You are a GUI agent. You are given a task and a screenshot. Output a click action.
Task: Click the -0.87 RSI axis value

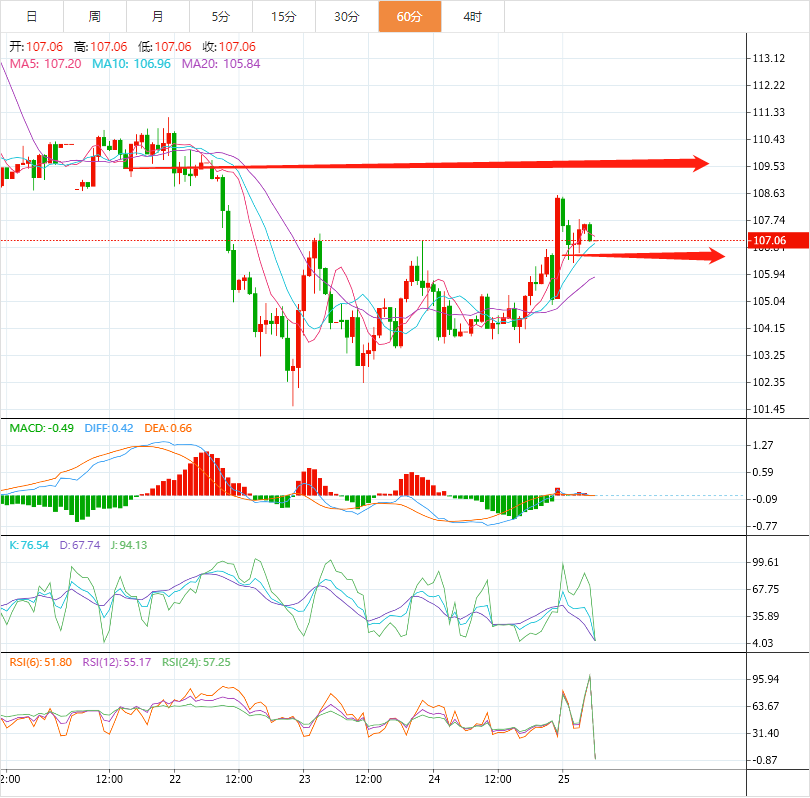[x=765, y=760]
